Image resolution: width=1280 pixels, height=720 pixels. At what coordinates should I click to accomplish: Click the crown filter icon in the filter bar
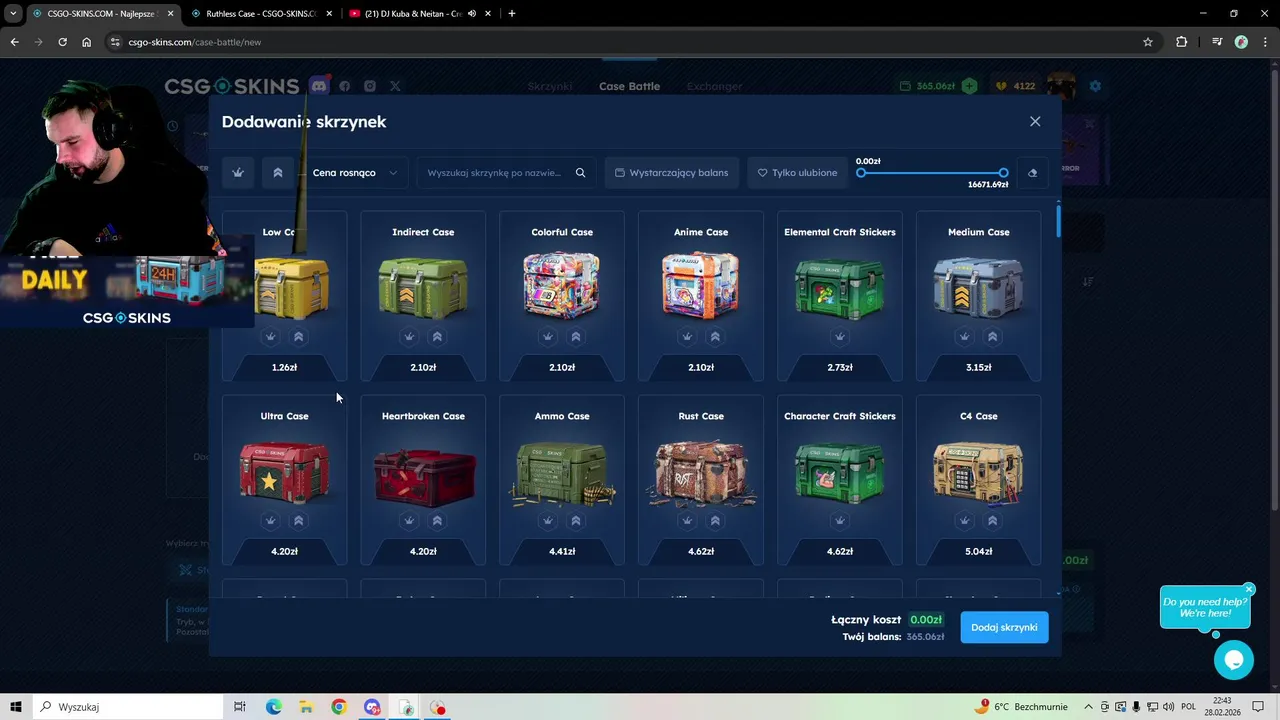coord(238,173)
